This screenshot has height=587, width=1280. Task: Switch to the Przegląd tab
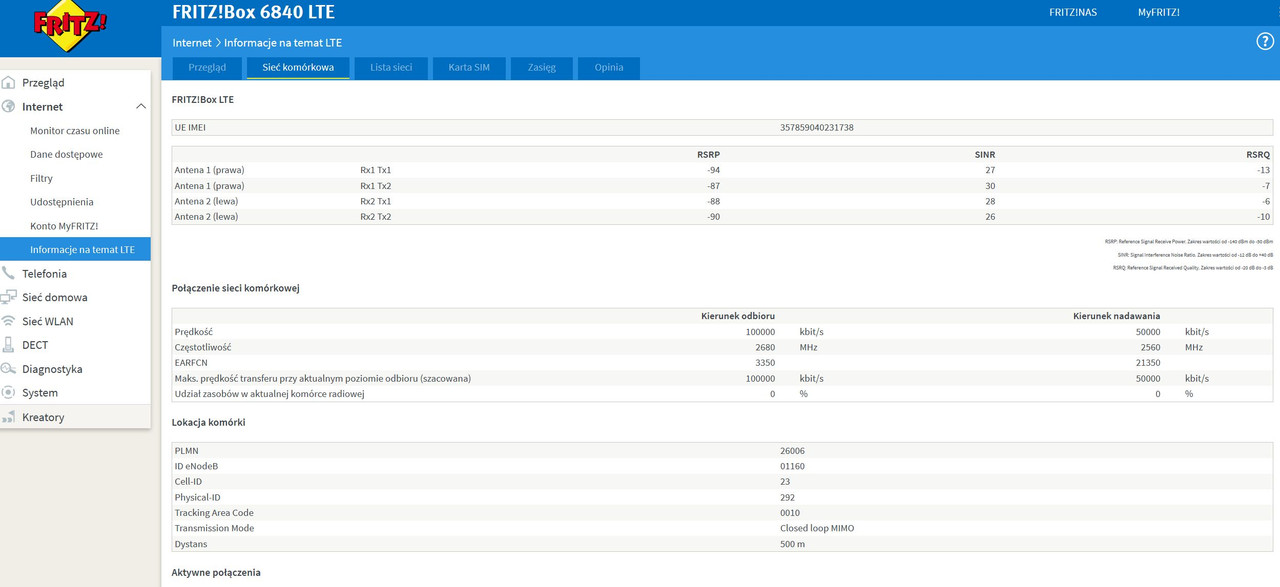tap(207, 68)
